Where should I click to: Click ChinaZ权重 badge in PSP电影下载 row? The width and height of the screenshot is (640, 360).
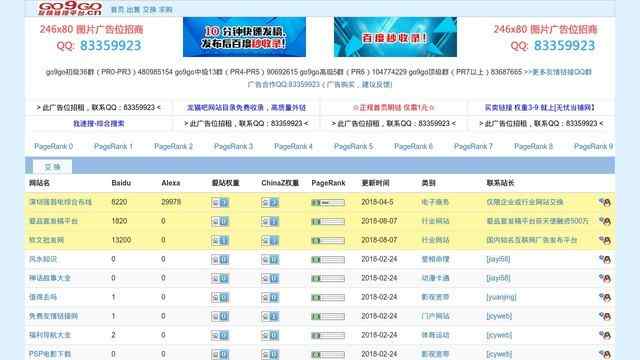pos(270,354)
